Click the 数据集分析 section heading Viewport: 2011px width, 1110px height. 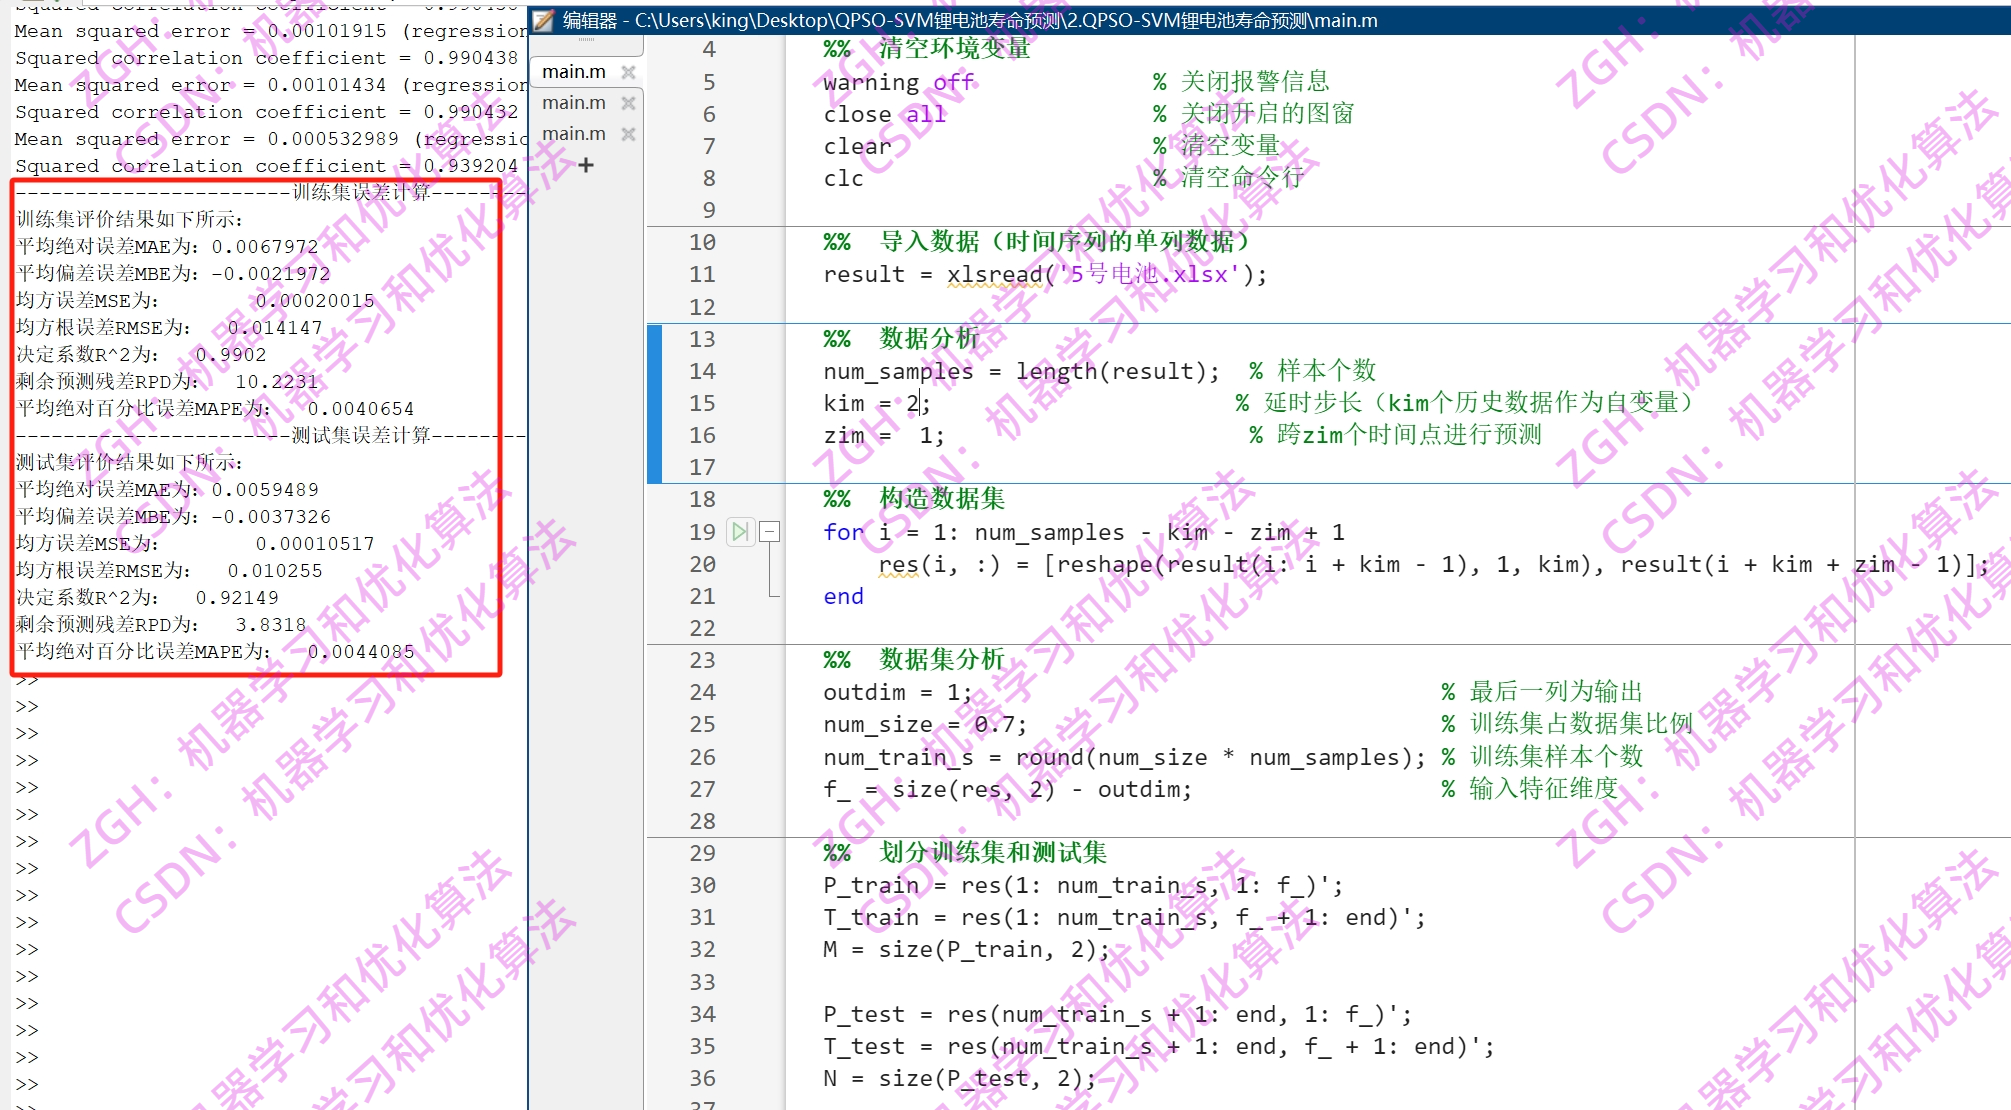941,660
